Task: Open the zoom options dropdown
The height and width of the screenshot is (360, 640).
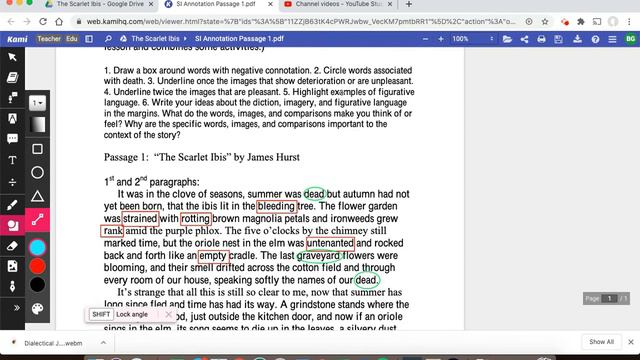Action: [x=491, y=39]
